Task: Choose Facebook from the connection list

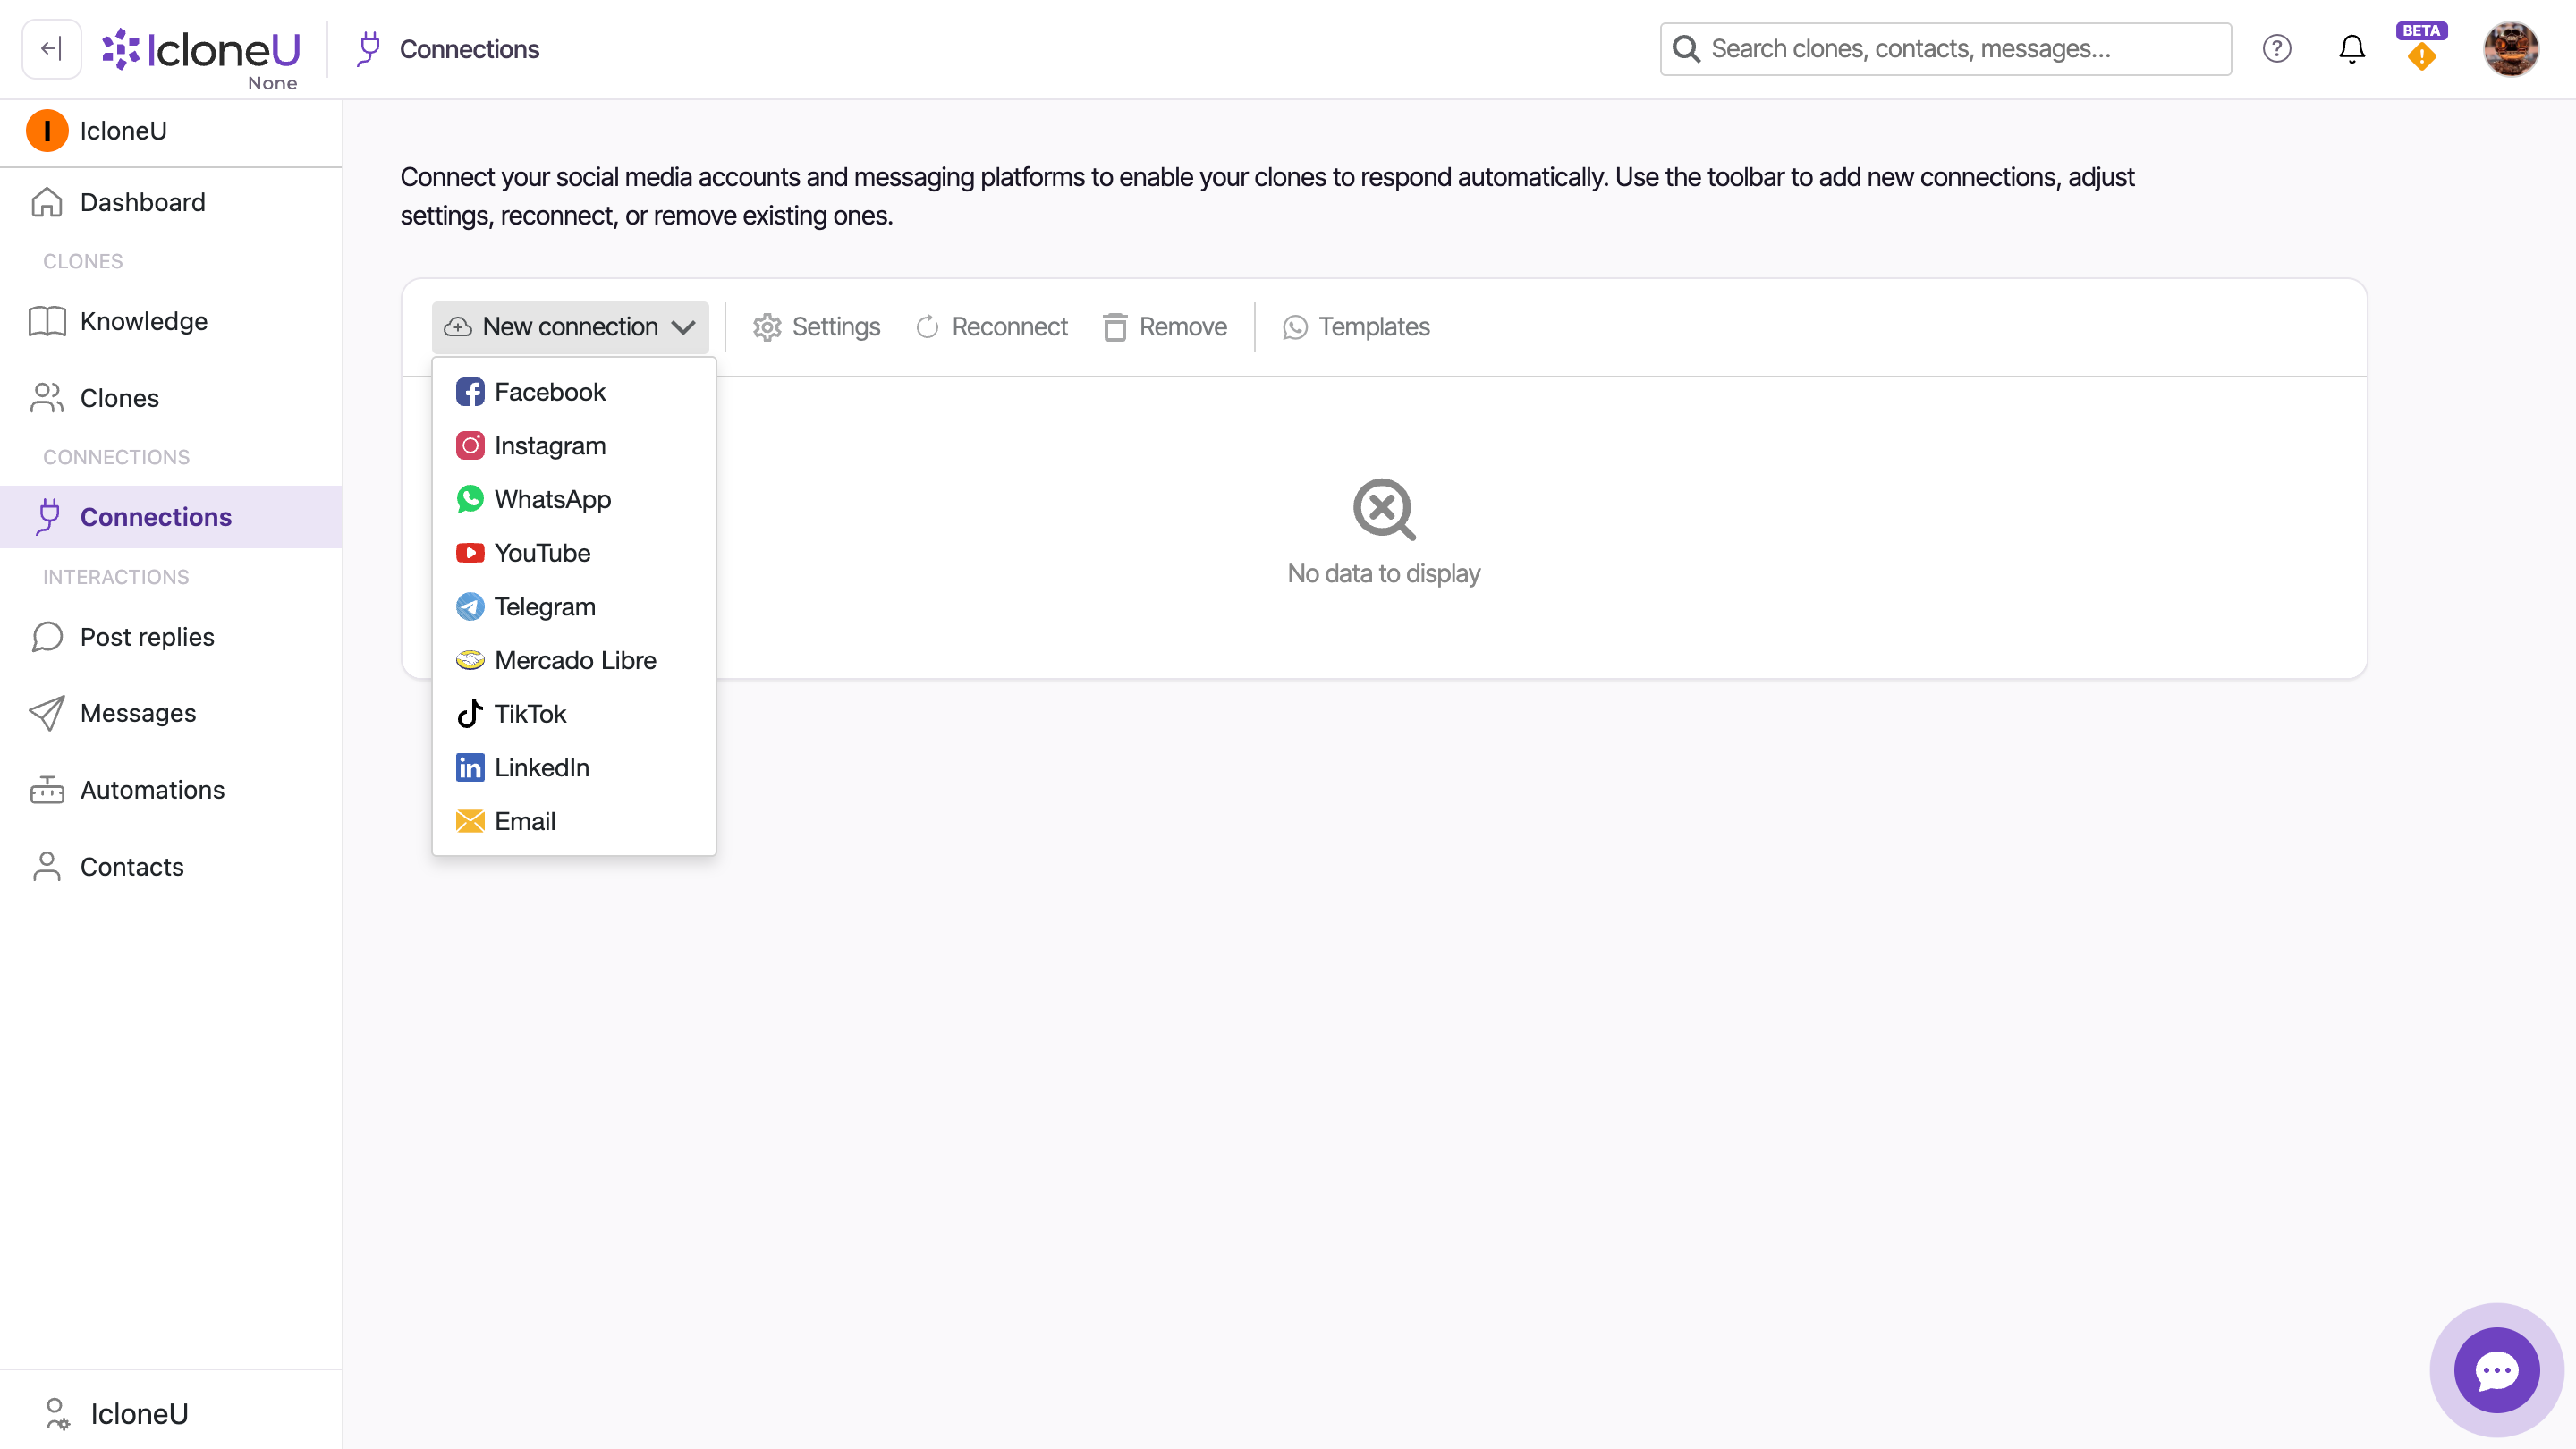Action: (x=574, y=392)
